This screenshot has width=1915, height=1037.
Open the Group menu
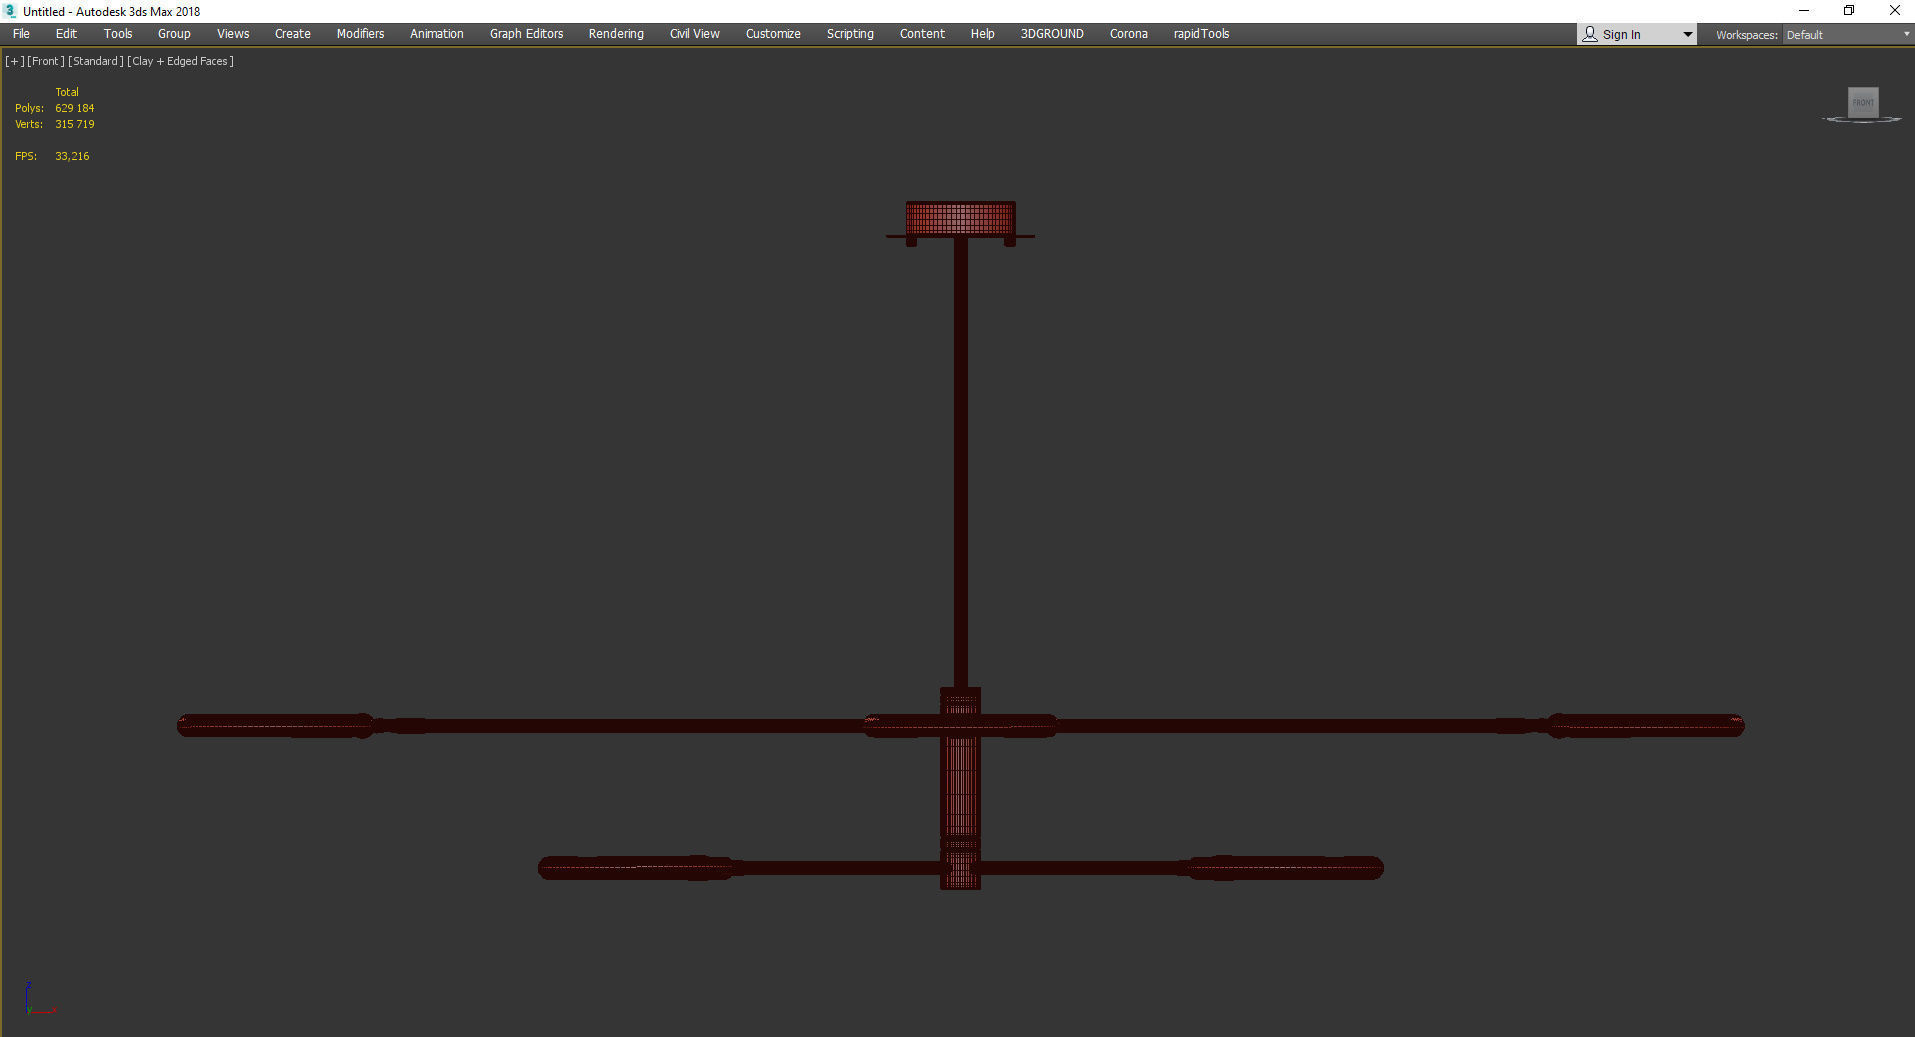pyautogui.click(x=174, y=34)
